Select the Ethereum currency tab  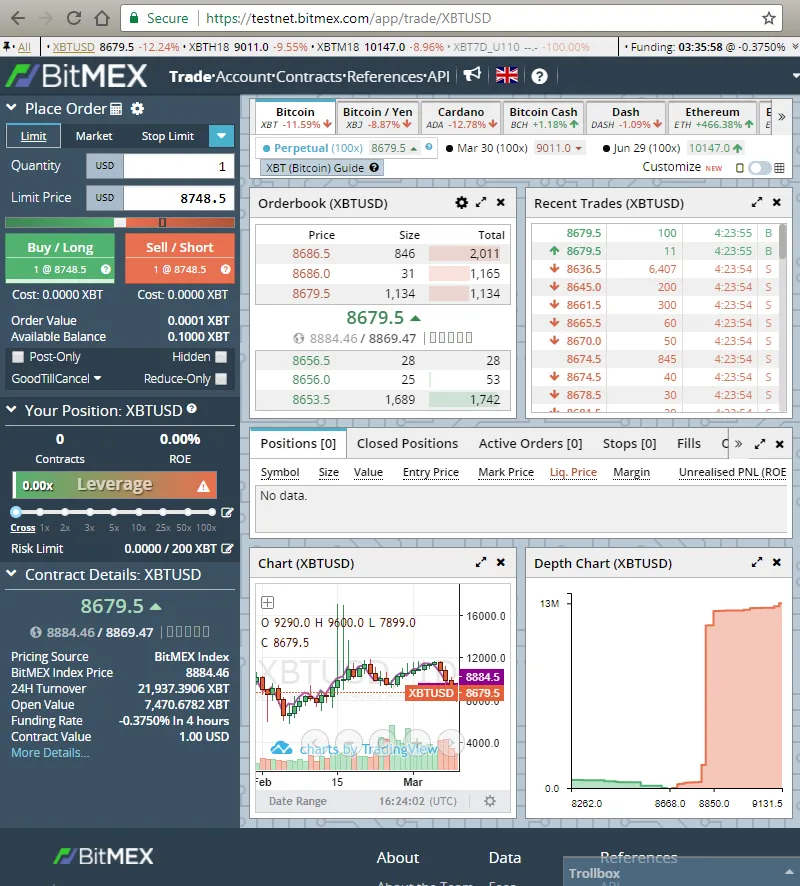coord(712,117)
